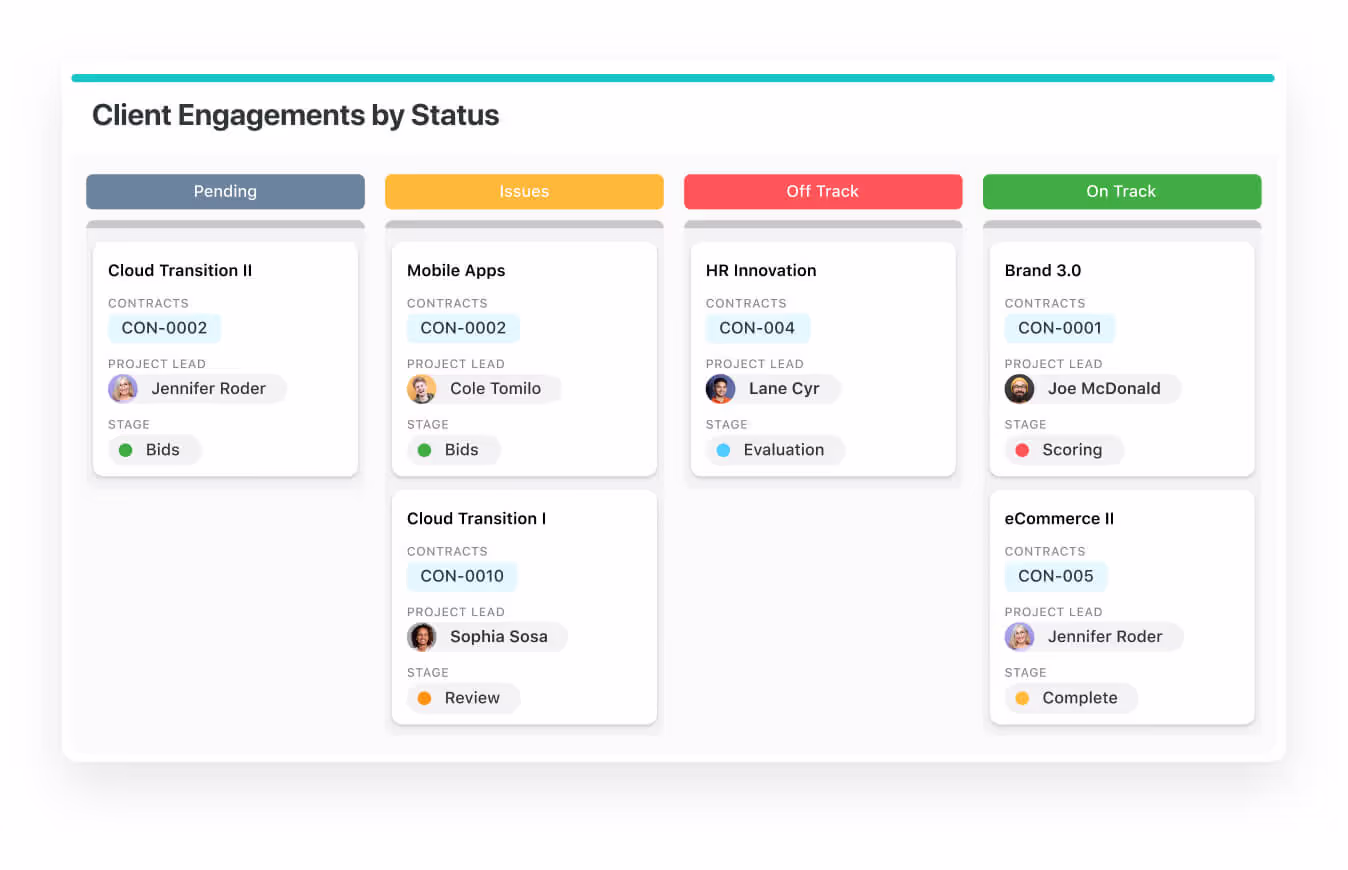1348x870 pixels.
Task: Open the HR Innovation card title
Action: (x=761, y=271)
